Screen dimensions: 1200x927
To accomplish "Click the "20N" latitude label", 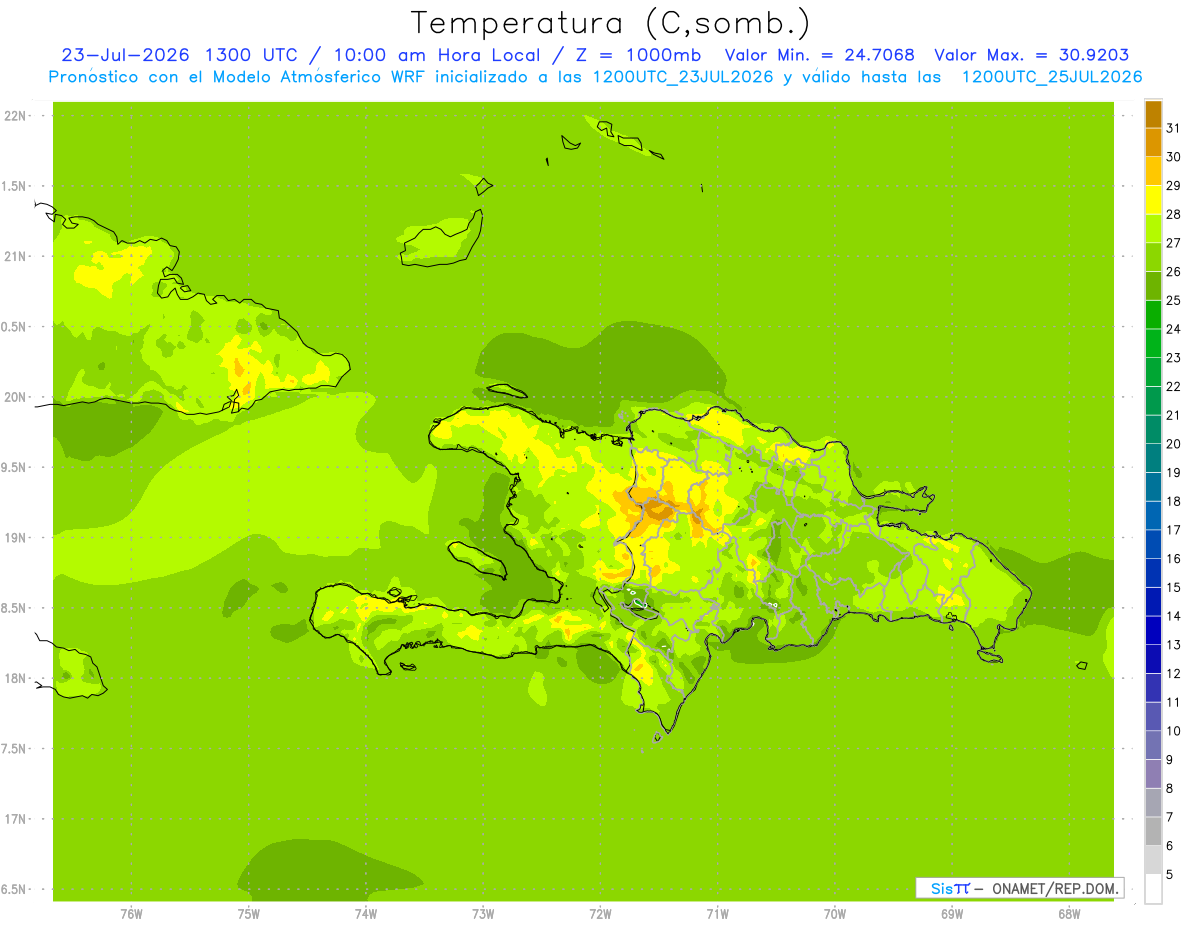I will (x=16, y=397).
